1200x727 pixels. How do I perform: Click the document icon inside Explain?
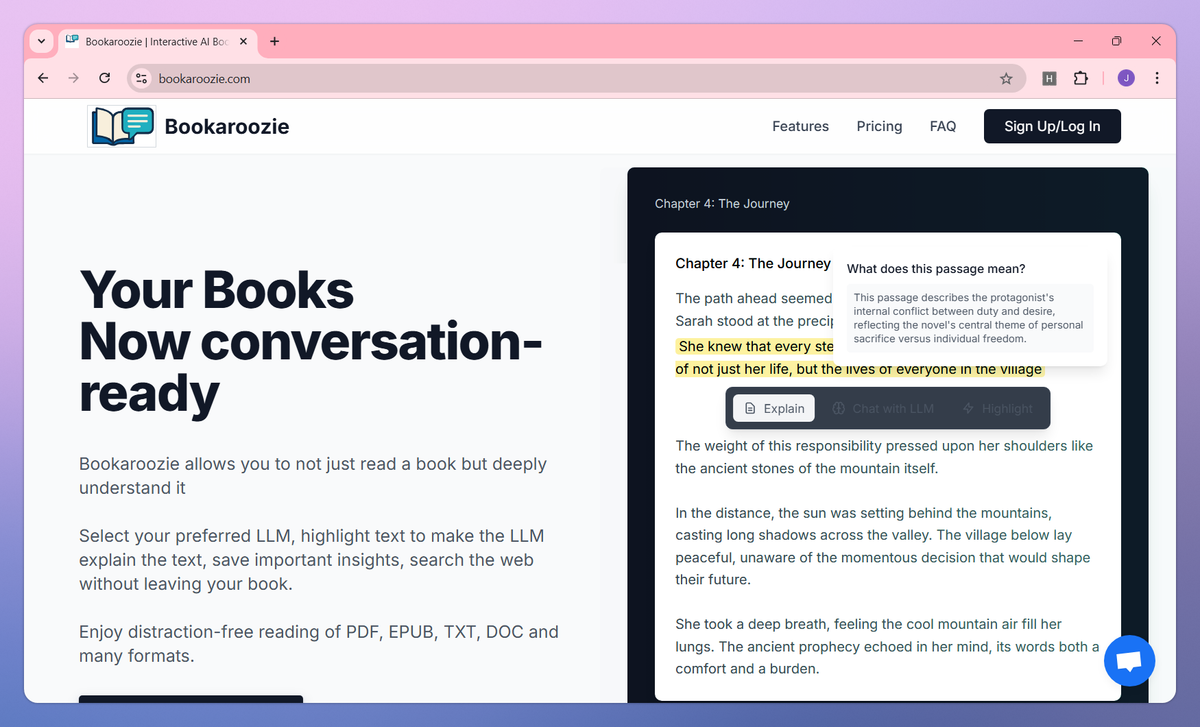(750, 408)
